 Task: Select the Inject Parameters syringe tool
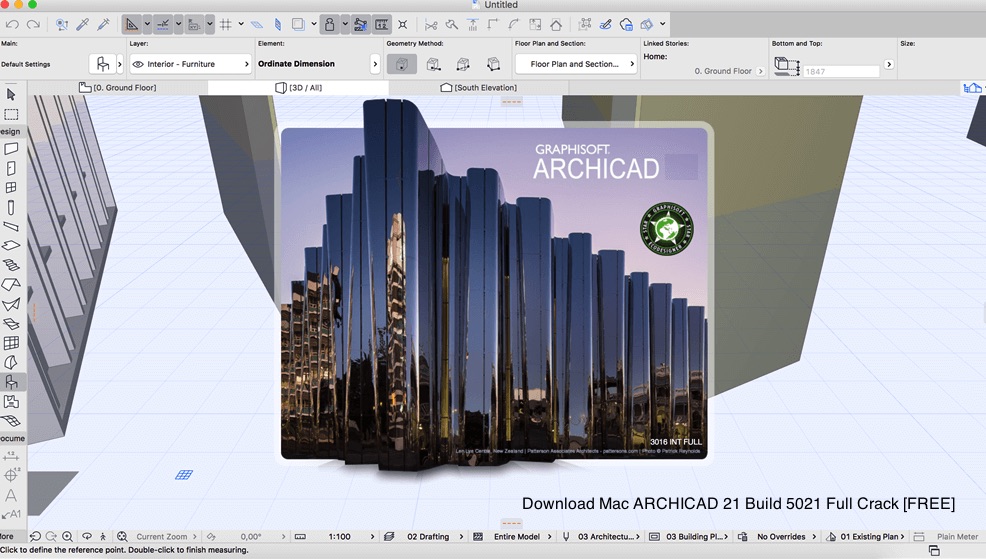(104, 25)
